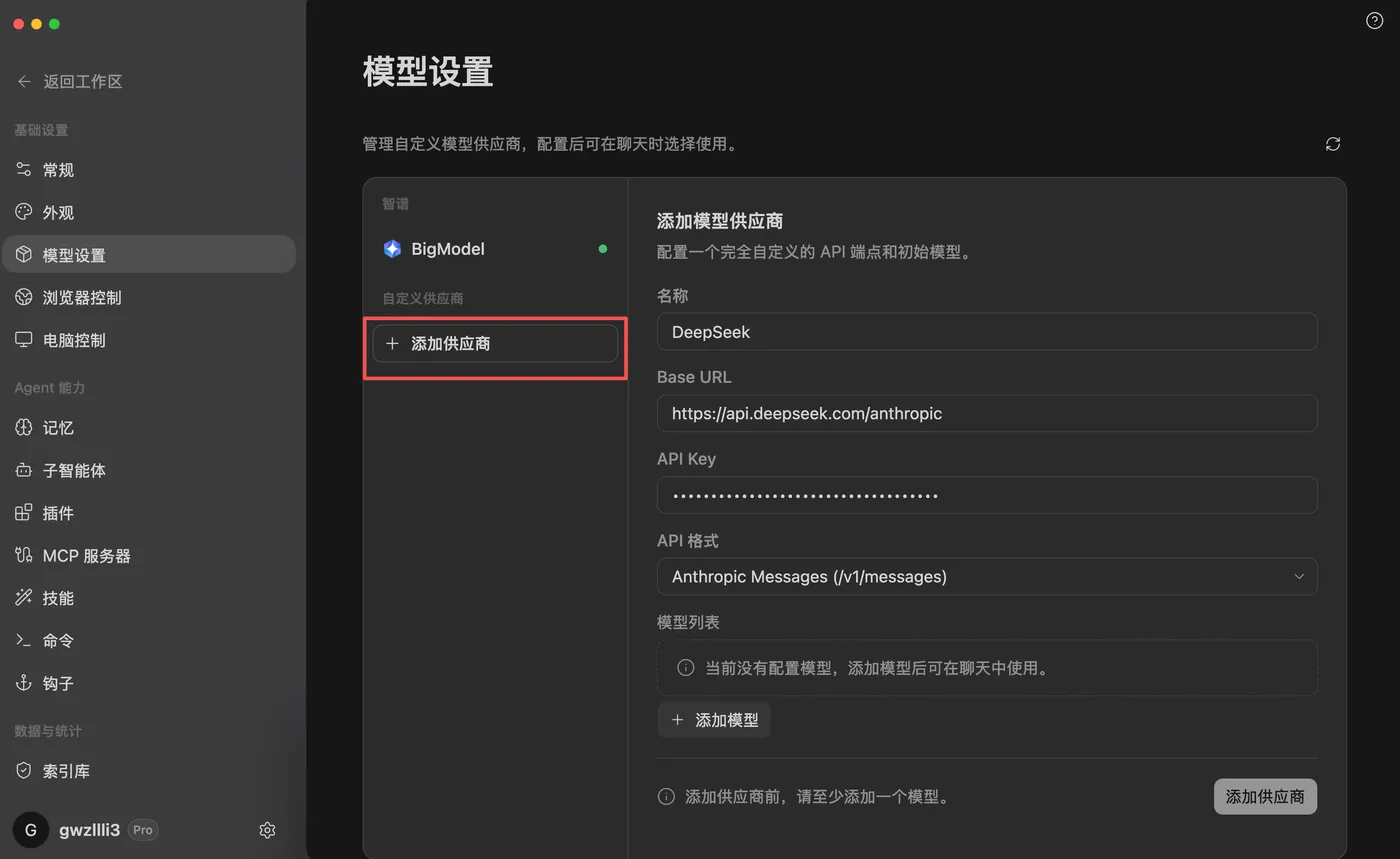Viewport: 1400px width, 859px height.
Task: Open the 子智能体 page
Action: point(149,470)
